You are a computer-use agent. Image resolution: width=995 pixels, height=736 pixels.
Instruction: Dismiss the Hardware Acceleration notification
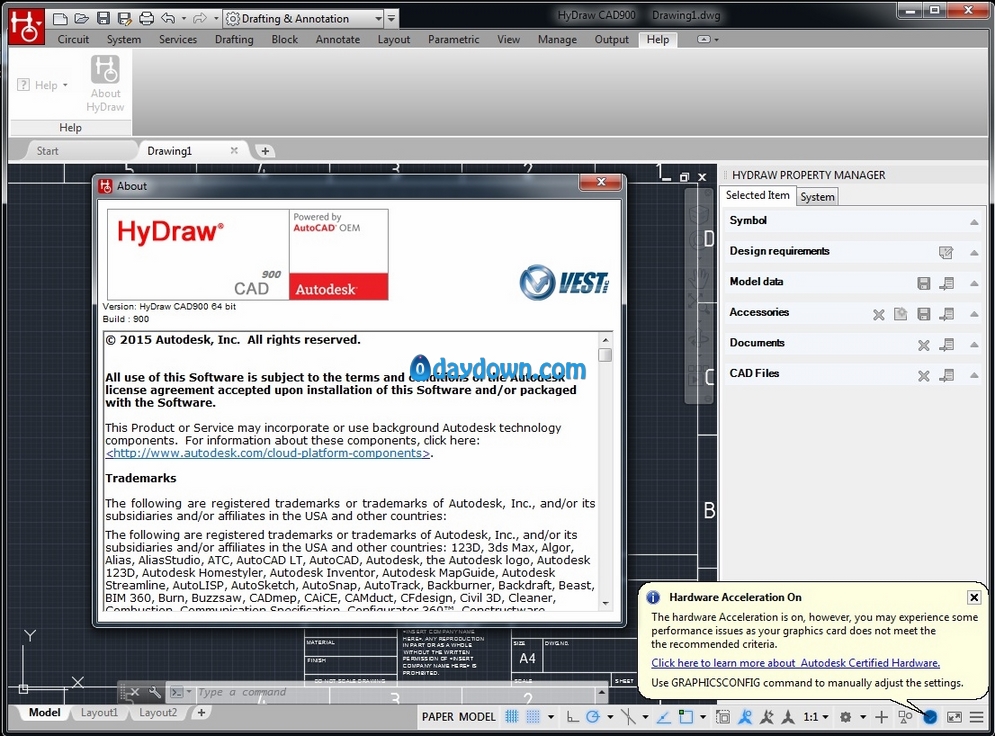(x=973, y=597)
